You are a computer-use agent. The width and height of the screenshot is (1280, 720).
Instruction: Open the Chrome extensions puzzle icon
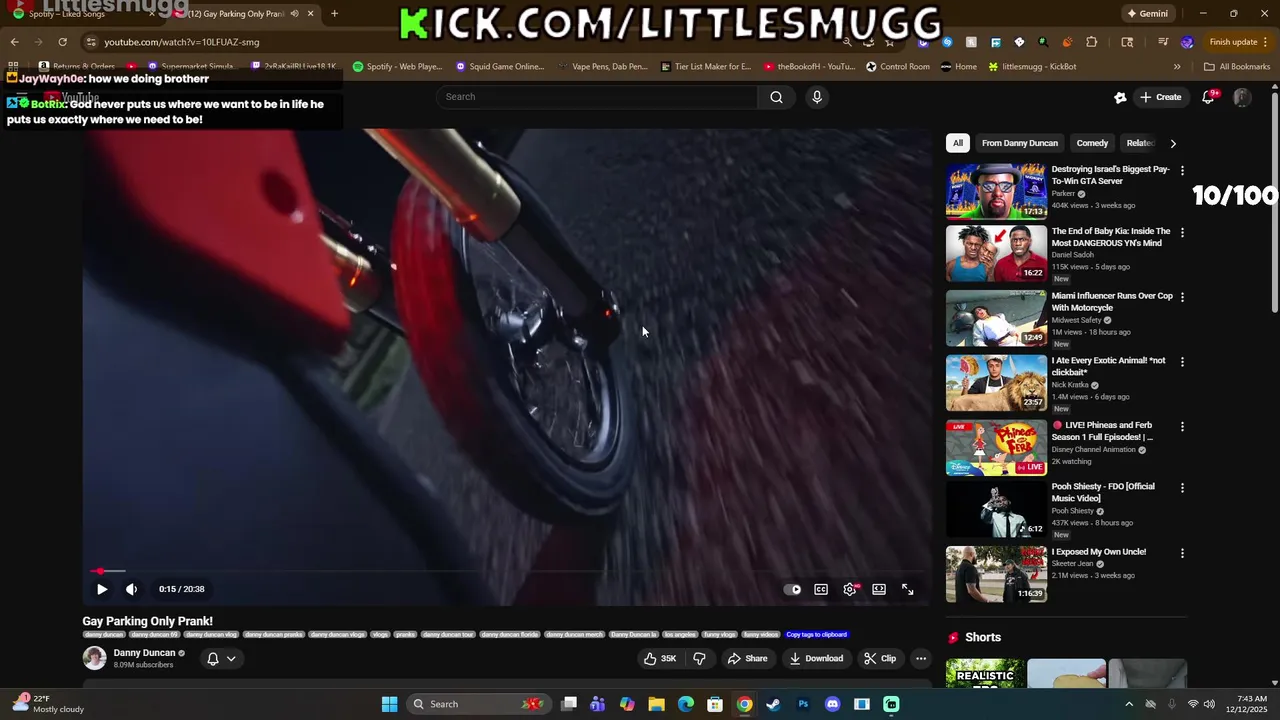1091,42
